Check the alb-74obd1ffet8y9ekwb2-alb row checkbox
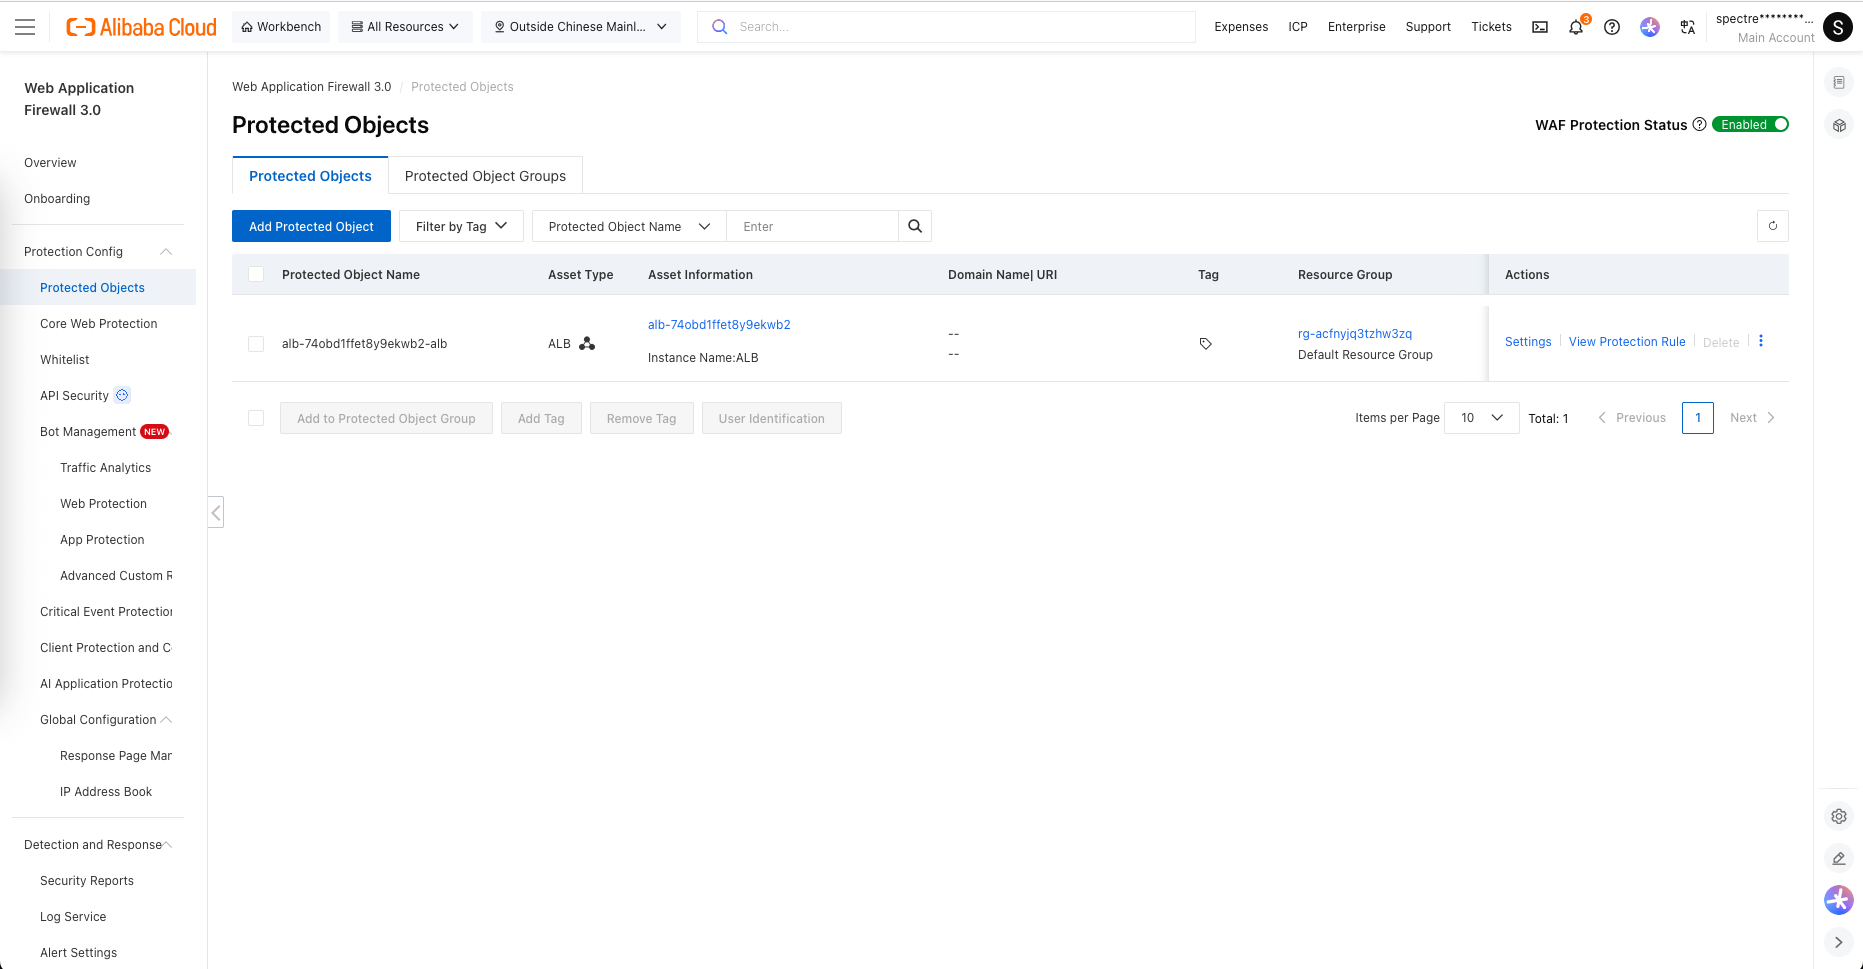Viewport: 1863px width, 969px height. tap(256, 343)
